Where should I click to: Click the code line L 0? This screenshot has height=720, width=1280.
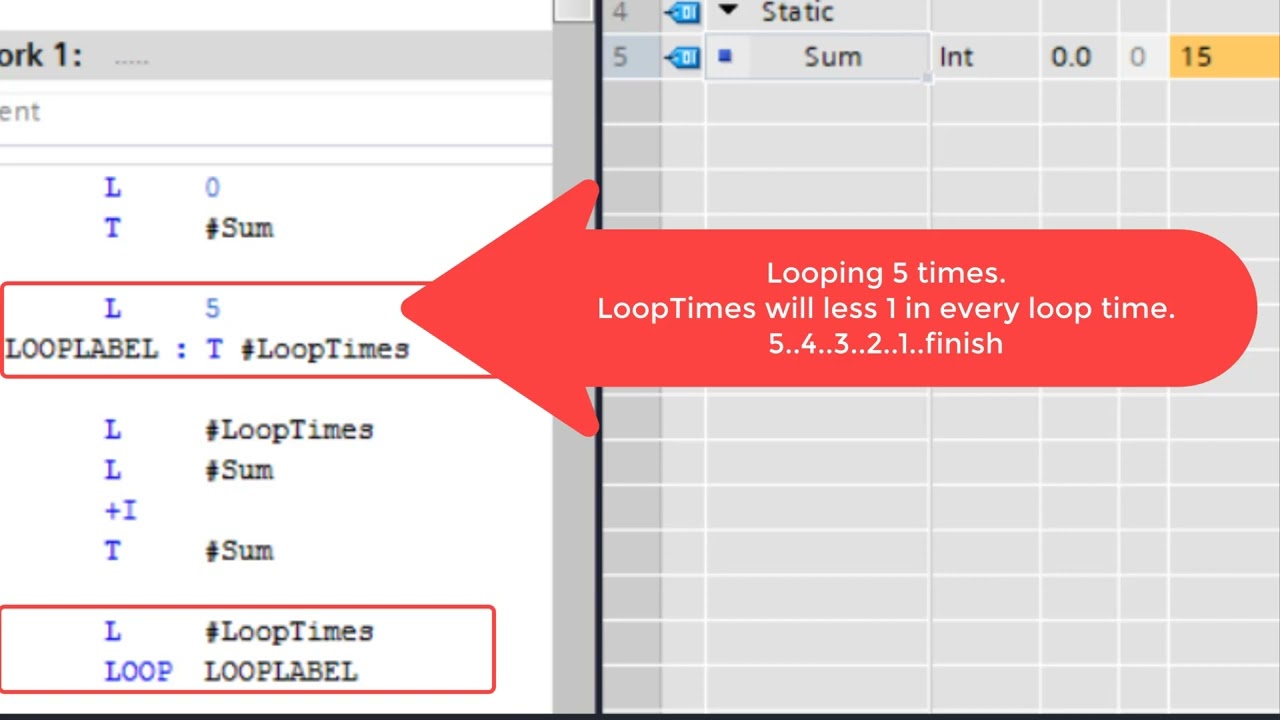coord(162,188)
